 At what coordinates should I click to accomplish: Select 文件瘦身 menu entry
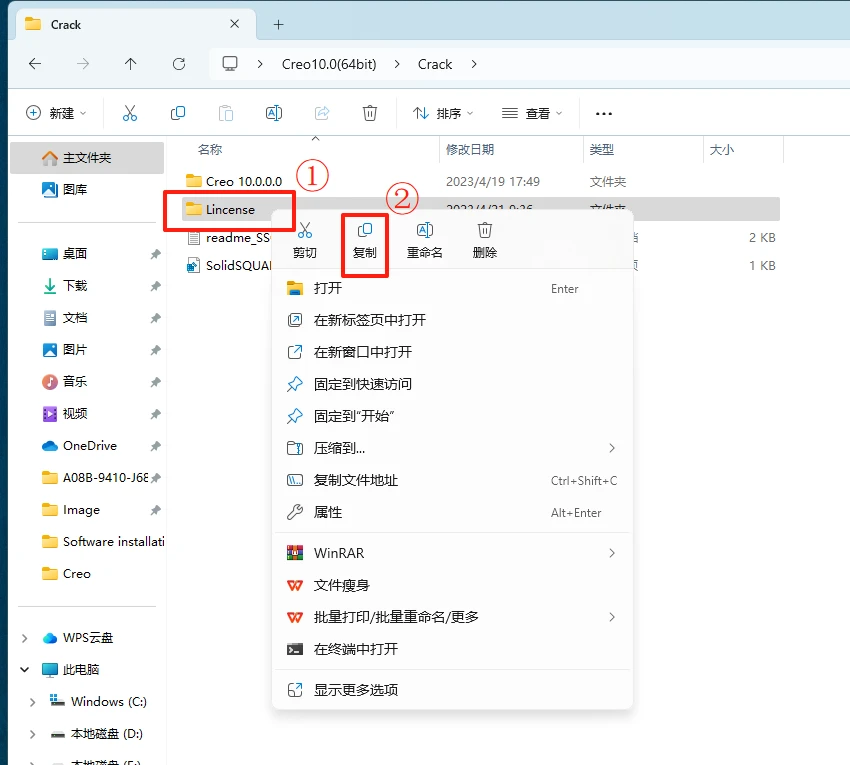(x=452, y=585)
